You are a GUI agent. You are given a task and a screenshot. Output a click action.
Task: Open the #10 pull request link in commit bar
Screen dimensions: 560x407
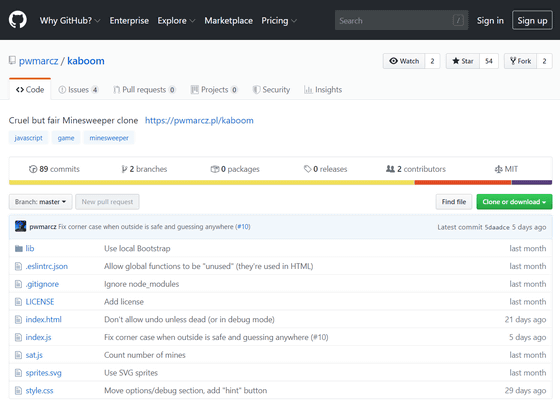[243, 227]
